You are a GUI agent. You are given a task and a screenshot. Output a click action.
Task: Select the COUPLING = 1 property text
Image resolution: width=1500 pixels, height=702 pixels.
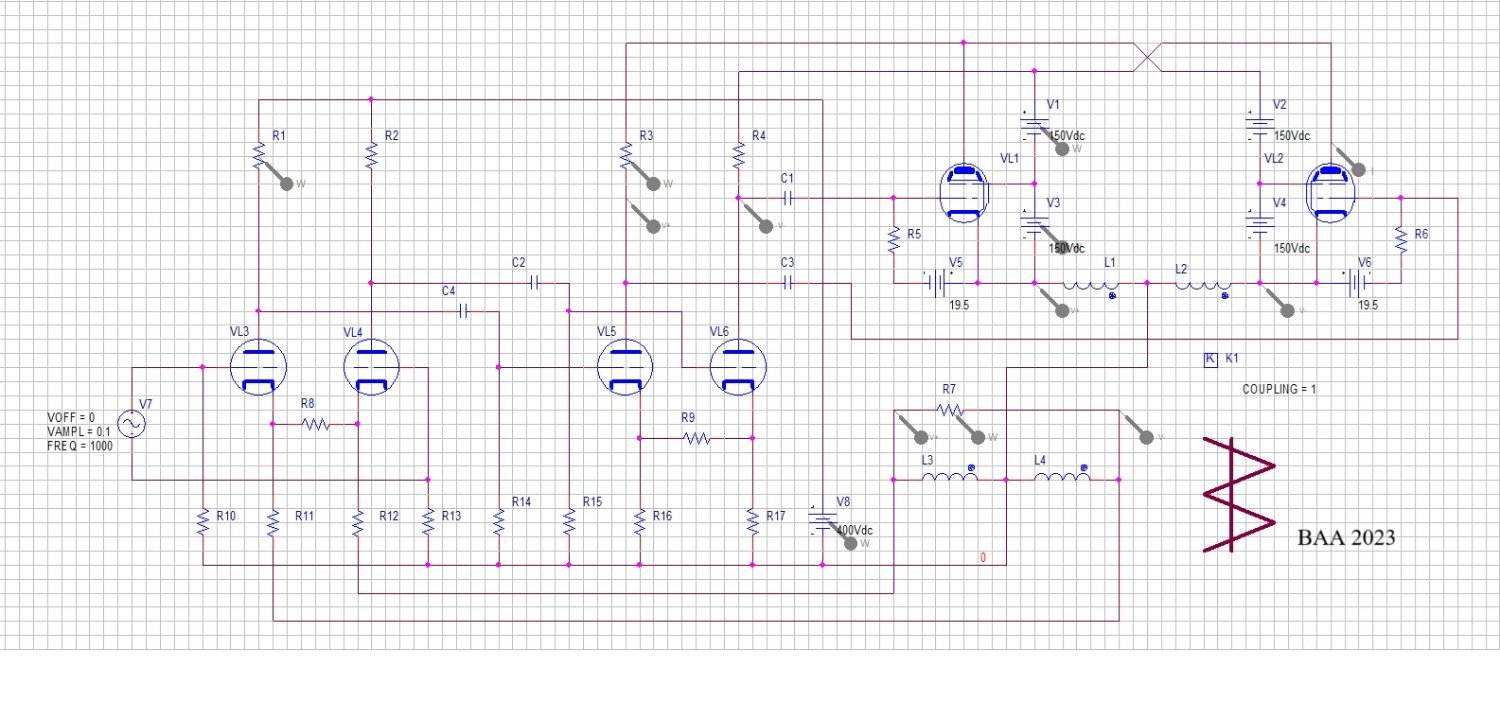(x=1279, y=389)
